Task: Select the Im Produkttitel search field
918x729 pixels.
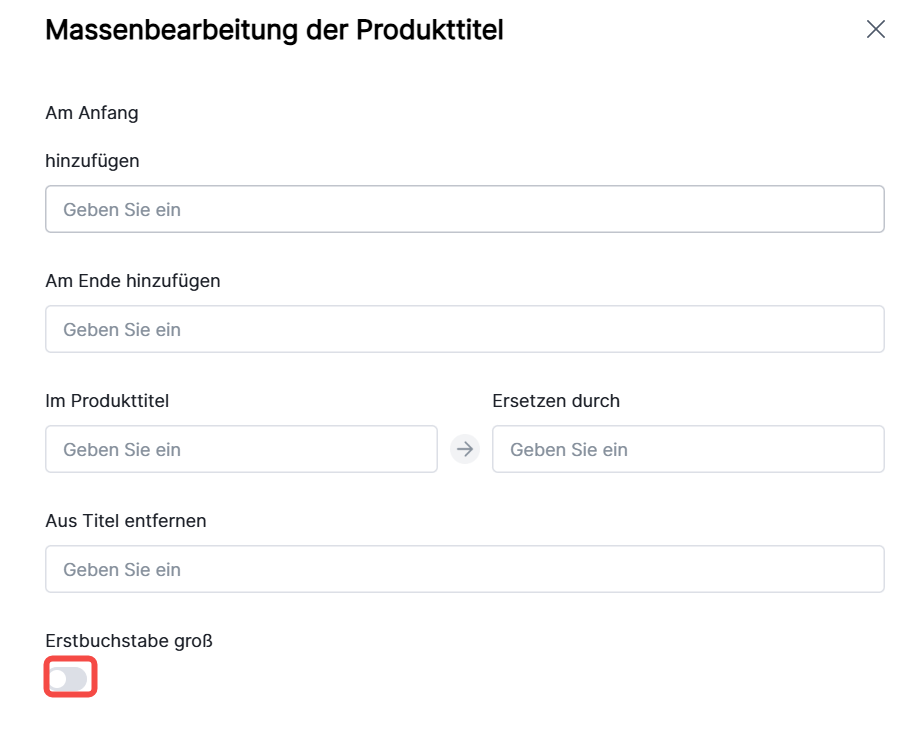Action: tap(241, 449)
